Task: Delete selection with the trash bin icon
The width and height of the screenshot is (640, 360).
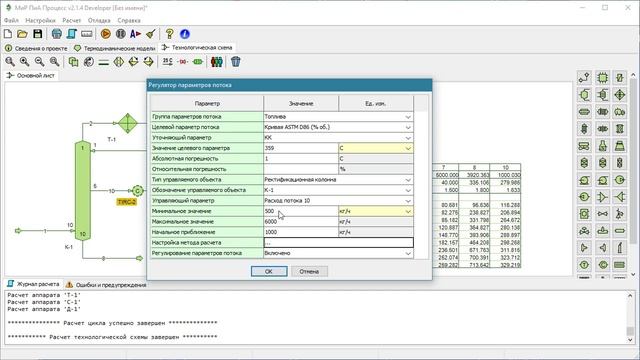Action: [x=236, y=62]
